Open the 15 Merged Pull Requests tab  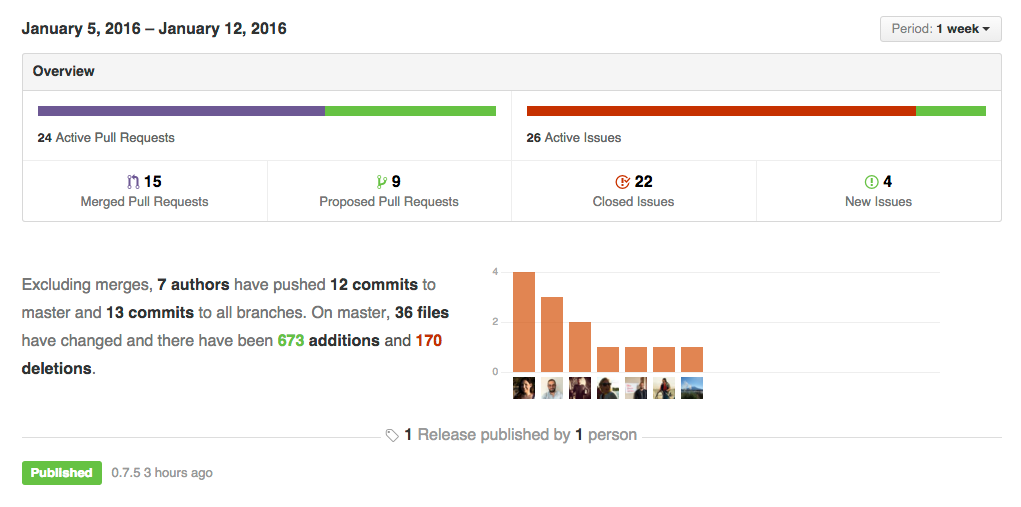click(145, 191)
